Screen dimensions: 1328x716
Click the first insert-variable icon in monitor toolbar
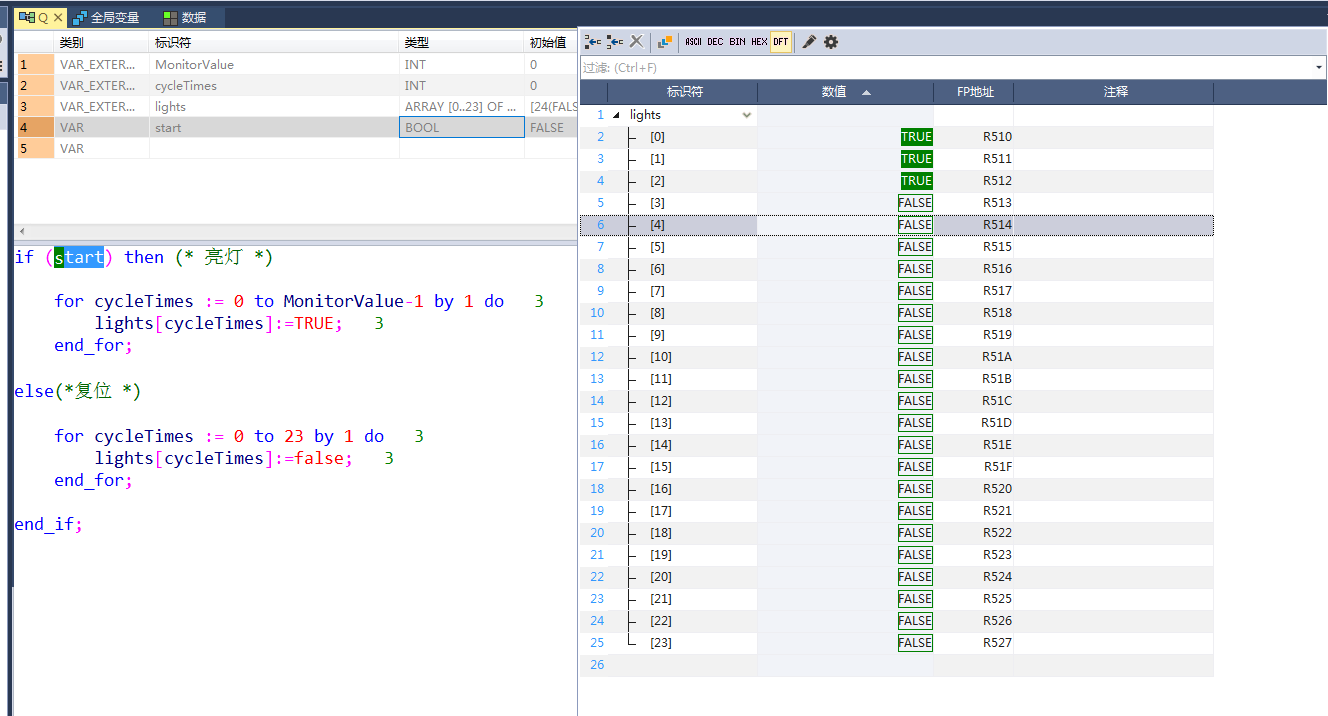[x=592, y=42]
